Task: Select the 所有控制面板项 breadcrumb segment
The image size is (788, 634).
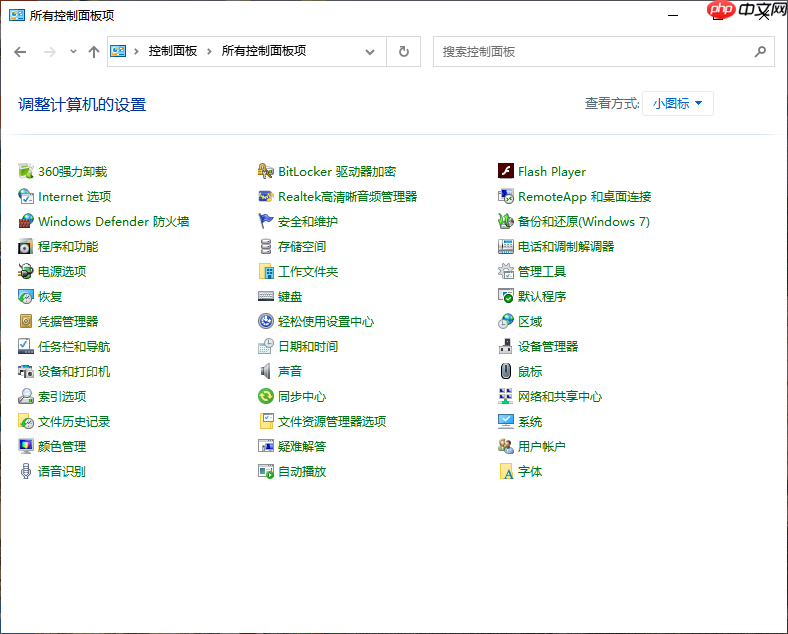Action: pyautogui.click(x=264, y=51)
